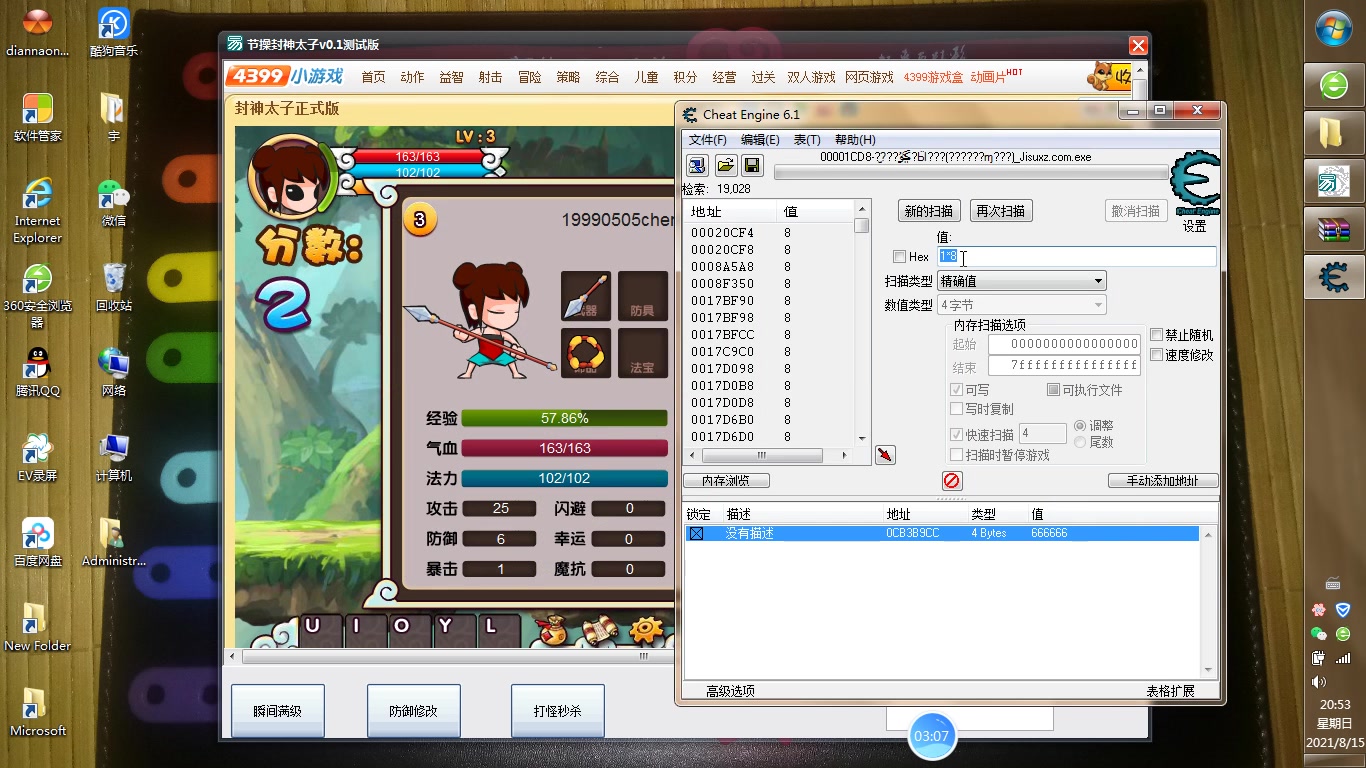The height and width of the screenshot is (768, 1366).
Task: Click the 瞬间满级 trainer button
Action: pos(278,712)
